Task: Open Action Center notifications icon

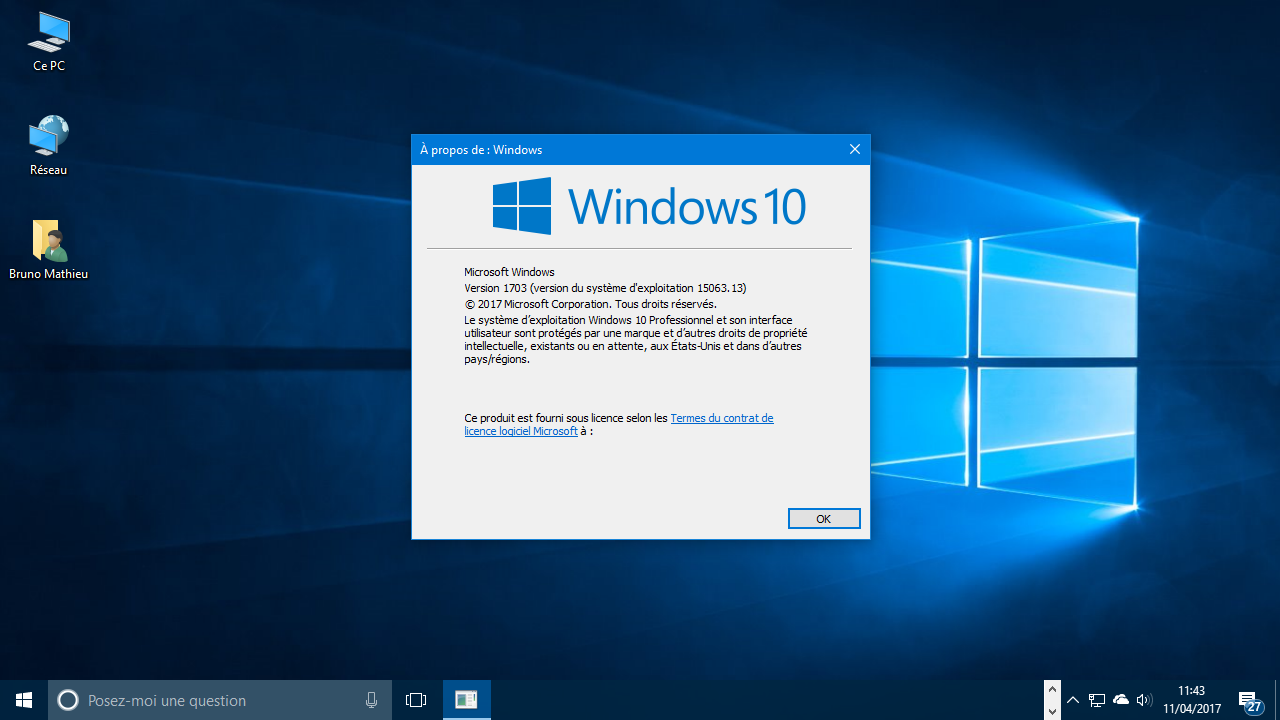Action: pyautogui.click(x=1250, y=700)
